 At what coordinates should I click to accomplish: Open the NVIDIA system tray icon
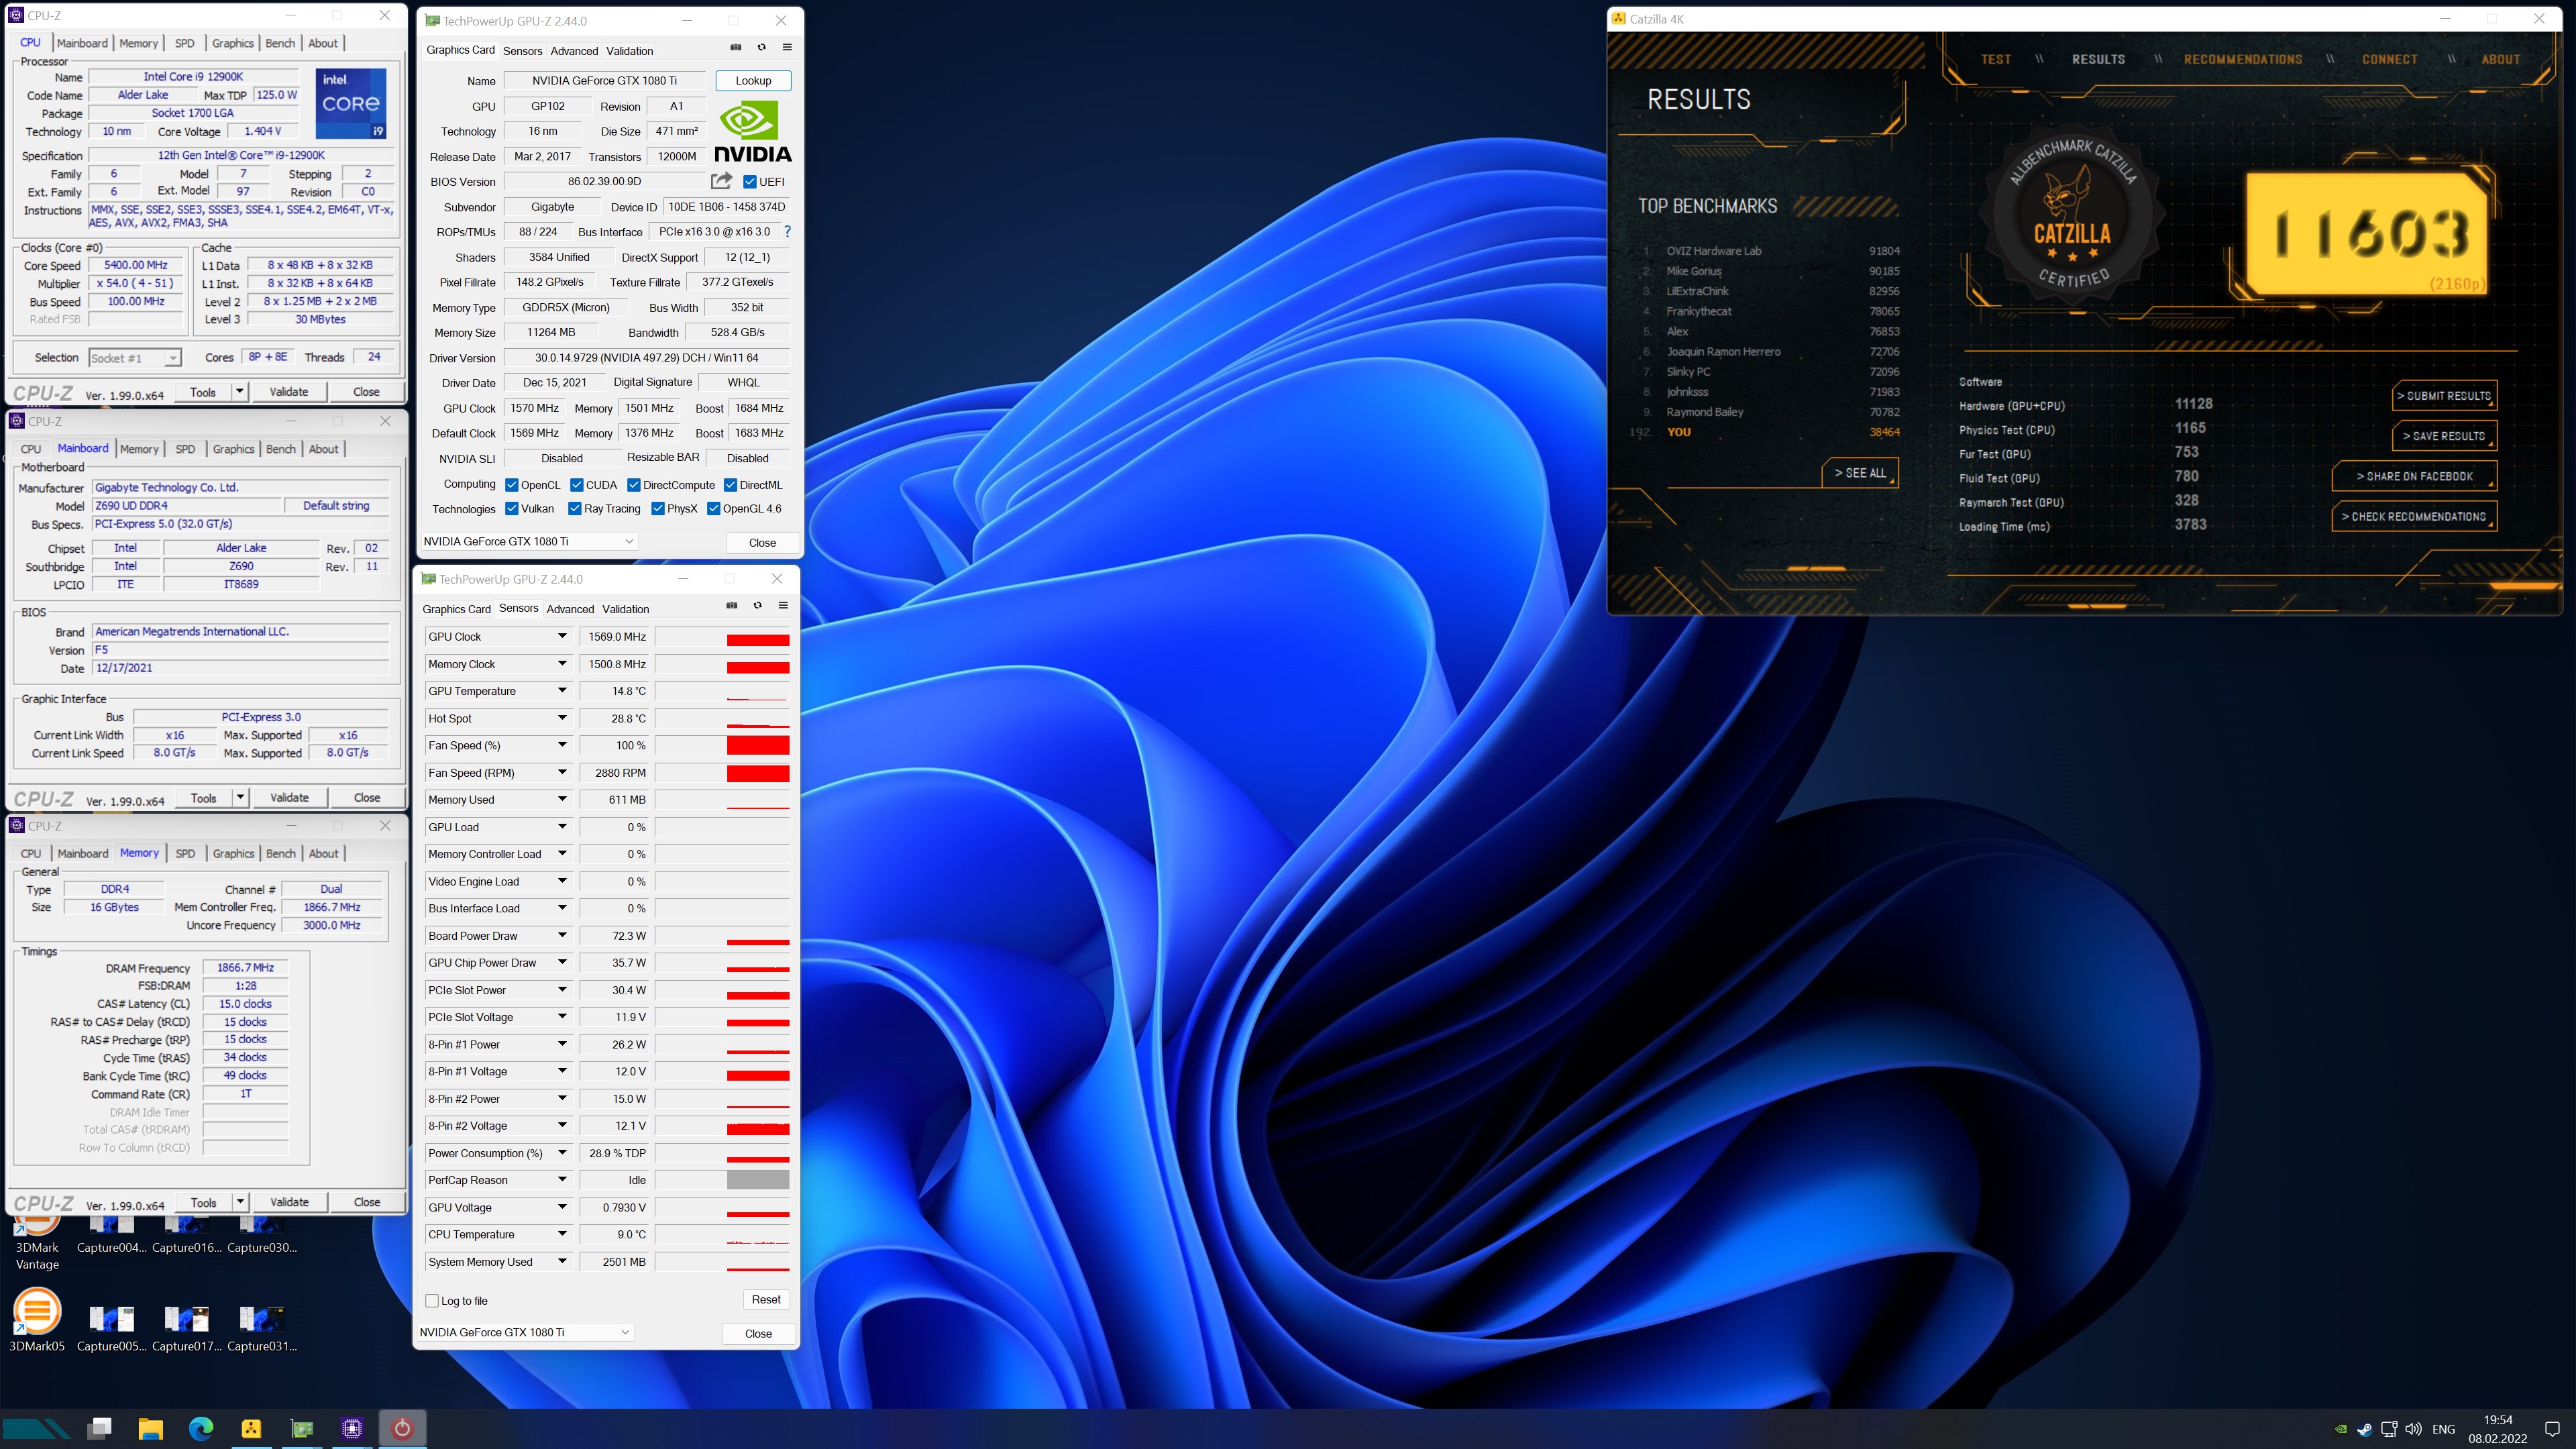pos(2340,1429)
